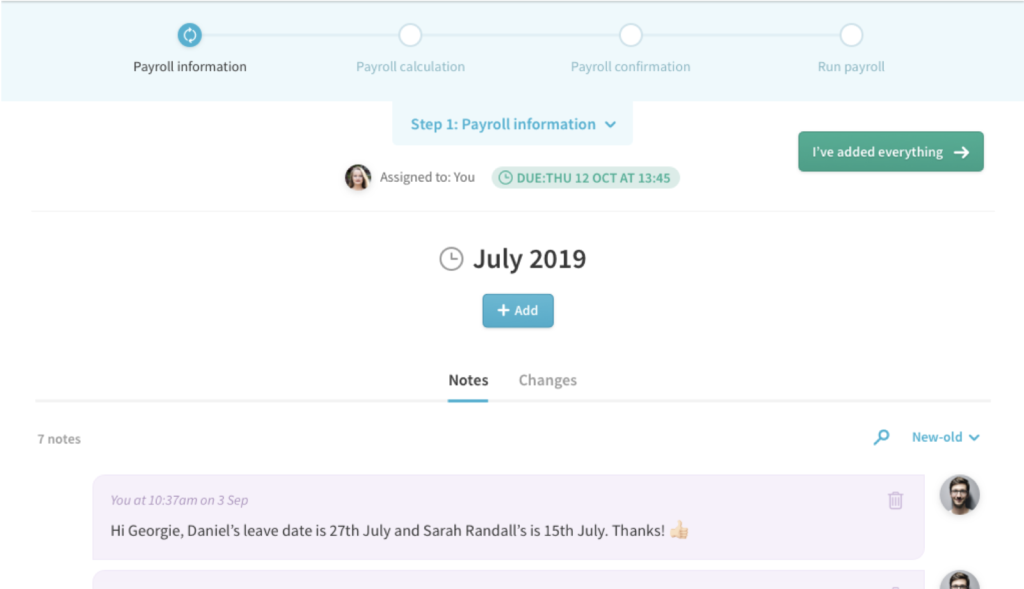Screen dimensions: 1024x589
Task: Open the search magnifier next to New-old sort
Action: coord(881,437)
